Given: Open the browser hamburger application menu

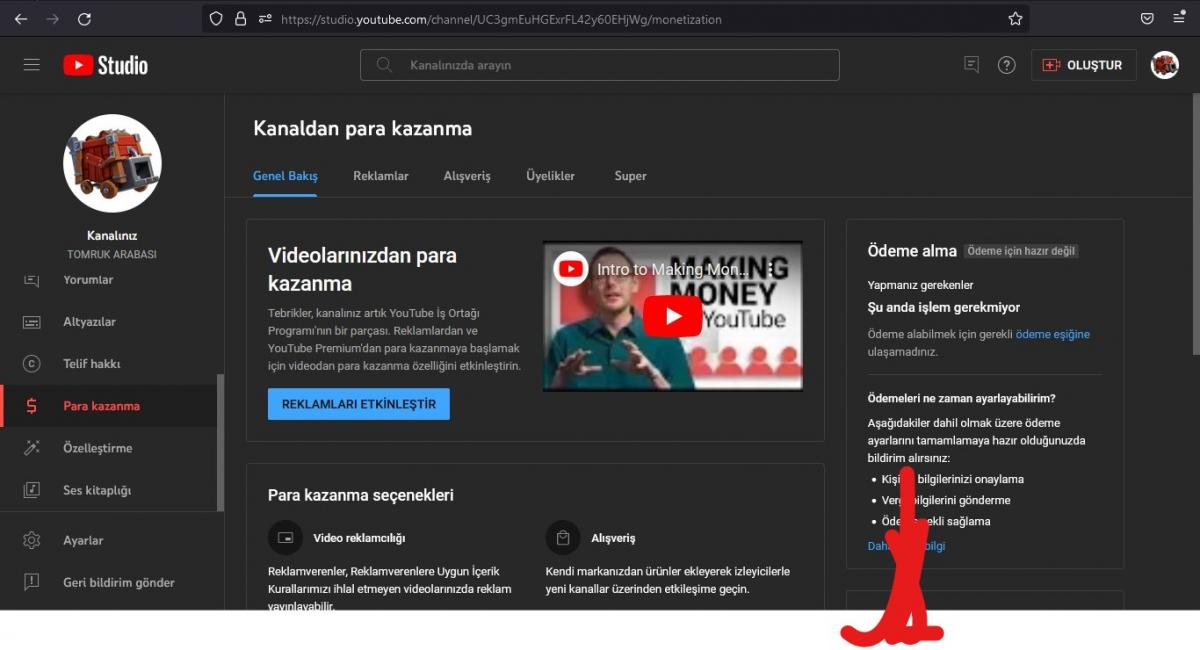Looking at the screenshot, I should (x=1179, y=19).
